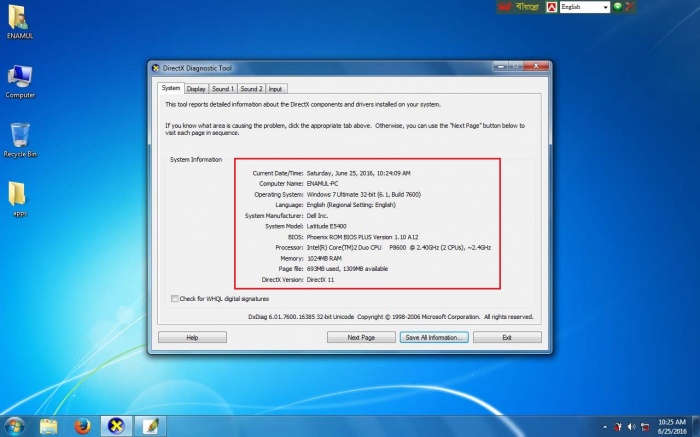Click the 'Dell Inc.' manufacturer value
Screen dimensions: 700x437
317,216
